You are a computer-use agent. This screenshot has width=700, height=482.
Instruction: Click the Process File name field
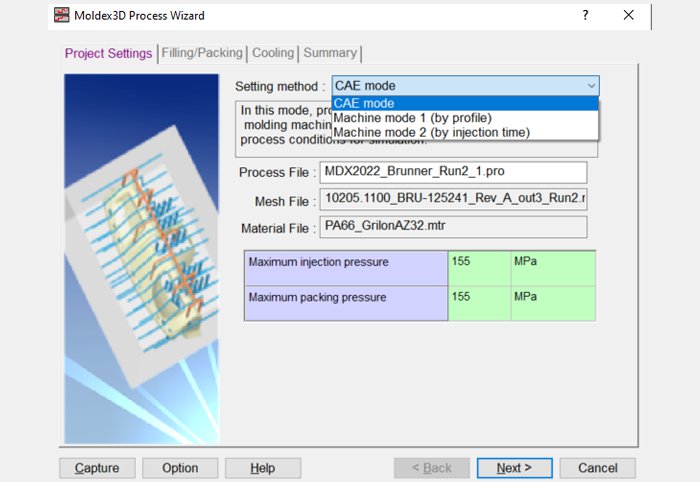pos(453,172)
